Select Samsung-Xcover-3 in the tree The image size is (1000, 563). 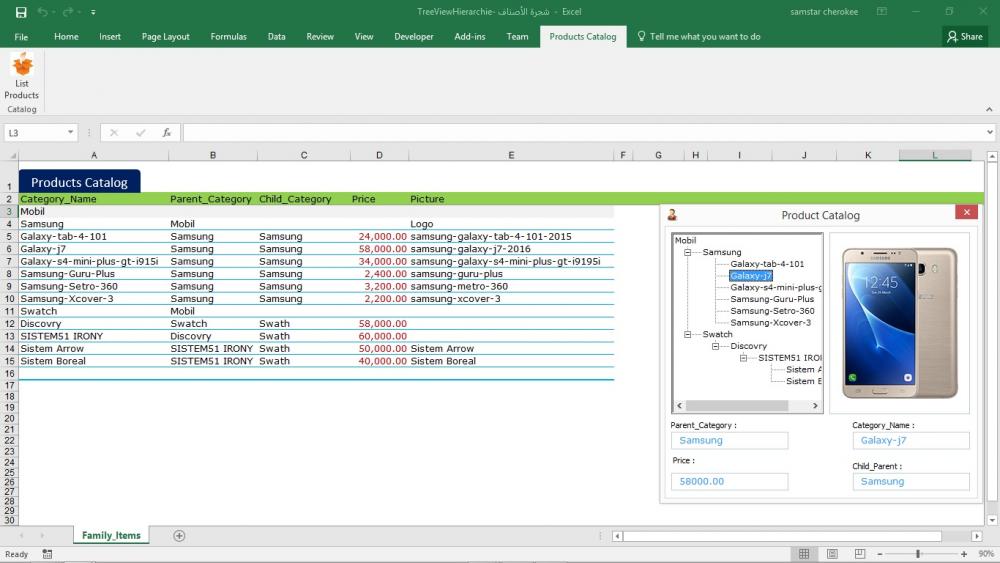point(770,323)
